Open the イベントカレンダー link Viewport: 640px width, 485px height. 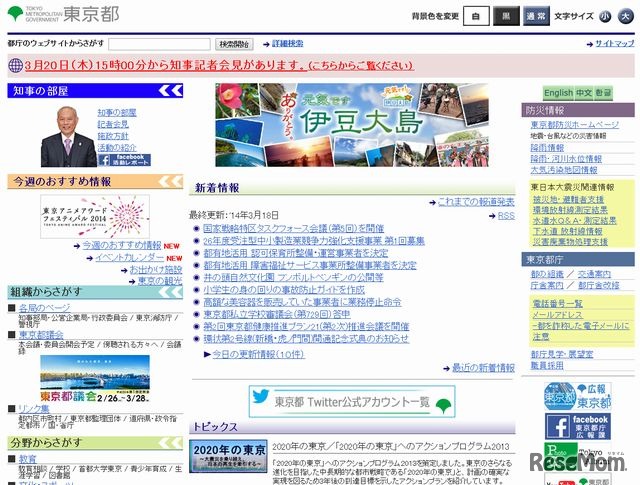coord(129,258)
